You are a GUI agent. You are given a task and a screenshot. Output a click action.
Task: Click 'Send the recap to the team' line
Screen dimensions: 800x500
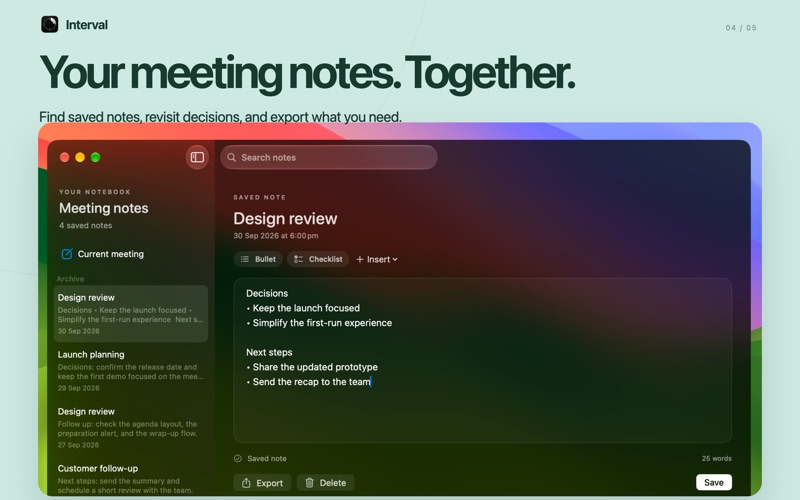click(x=309, y=382)
